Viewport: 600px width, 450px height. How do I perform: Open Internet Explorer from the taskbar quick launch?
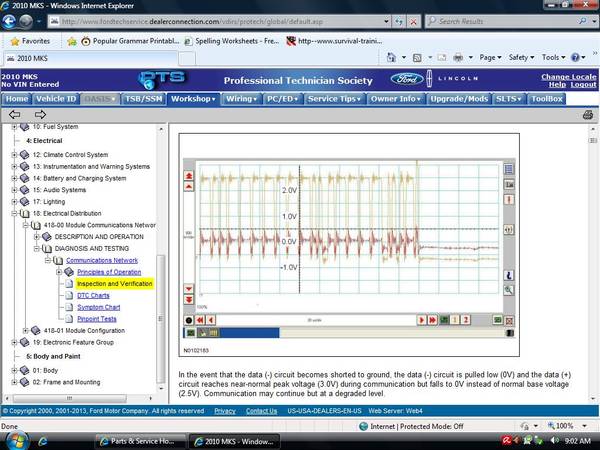(x=43, y=441)
